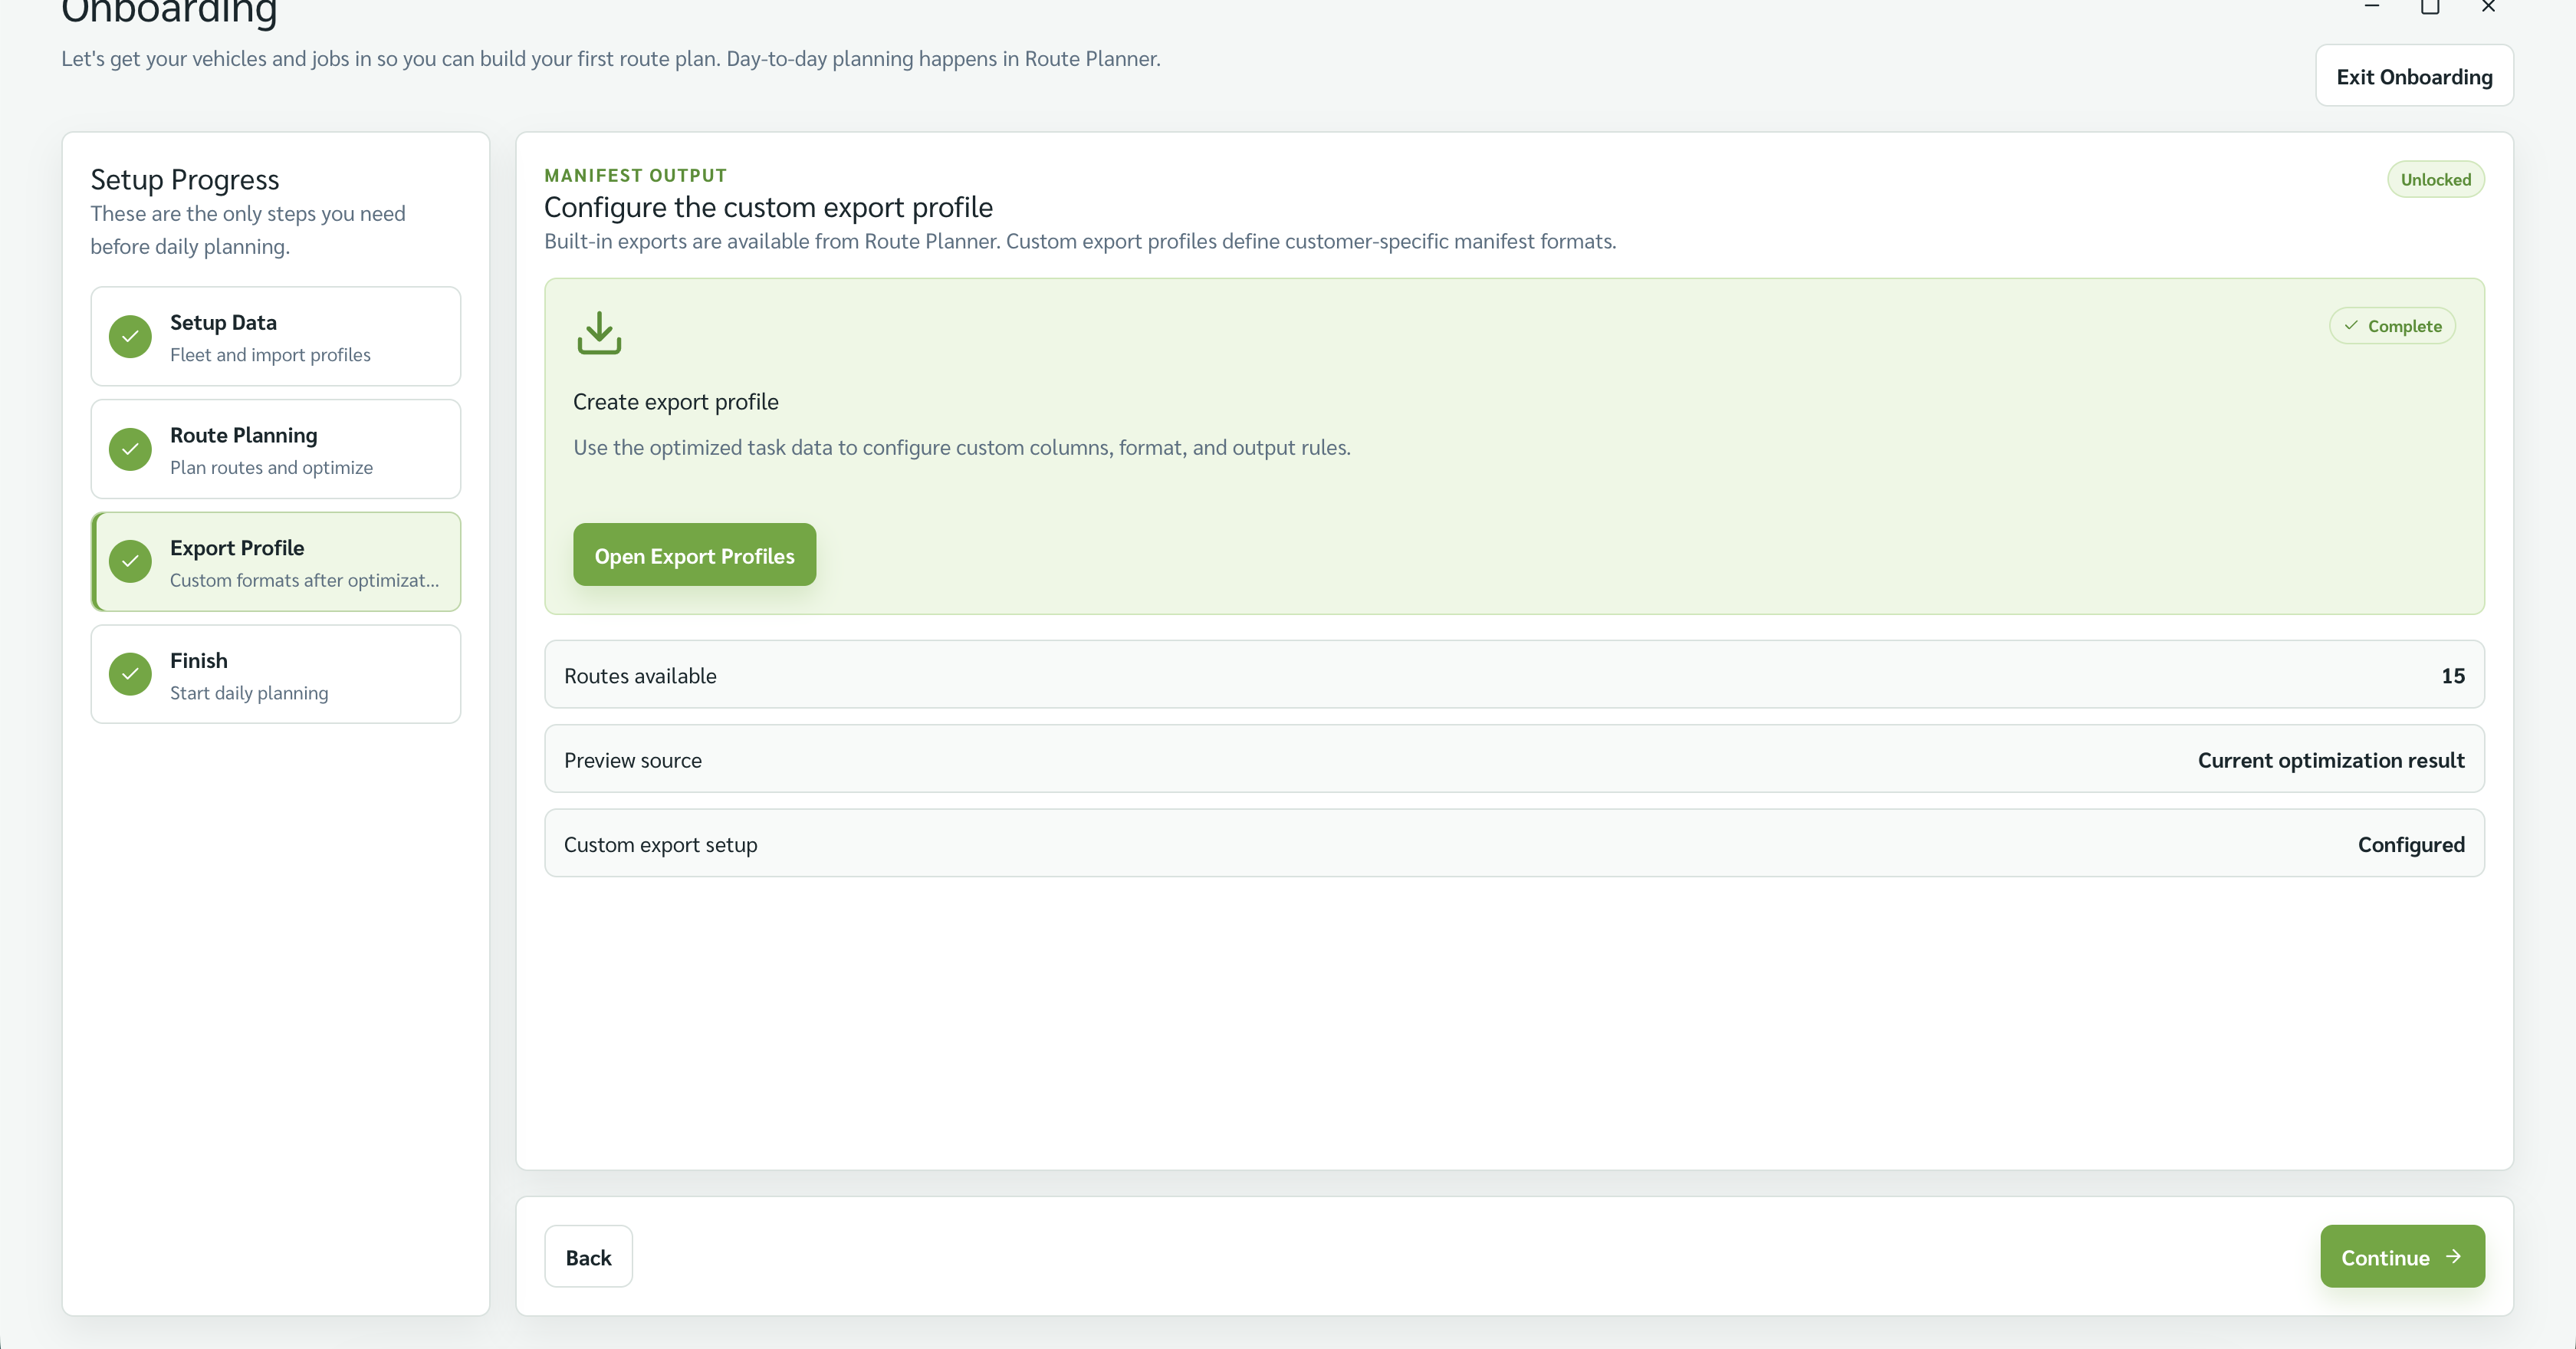Image resolution: width=2576 pixels, height=1349 pixels.
Task: Continue to the next onboarding step
Action: [2402, 1256]
